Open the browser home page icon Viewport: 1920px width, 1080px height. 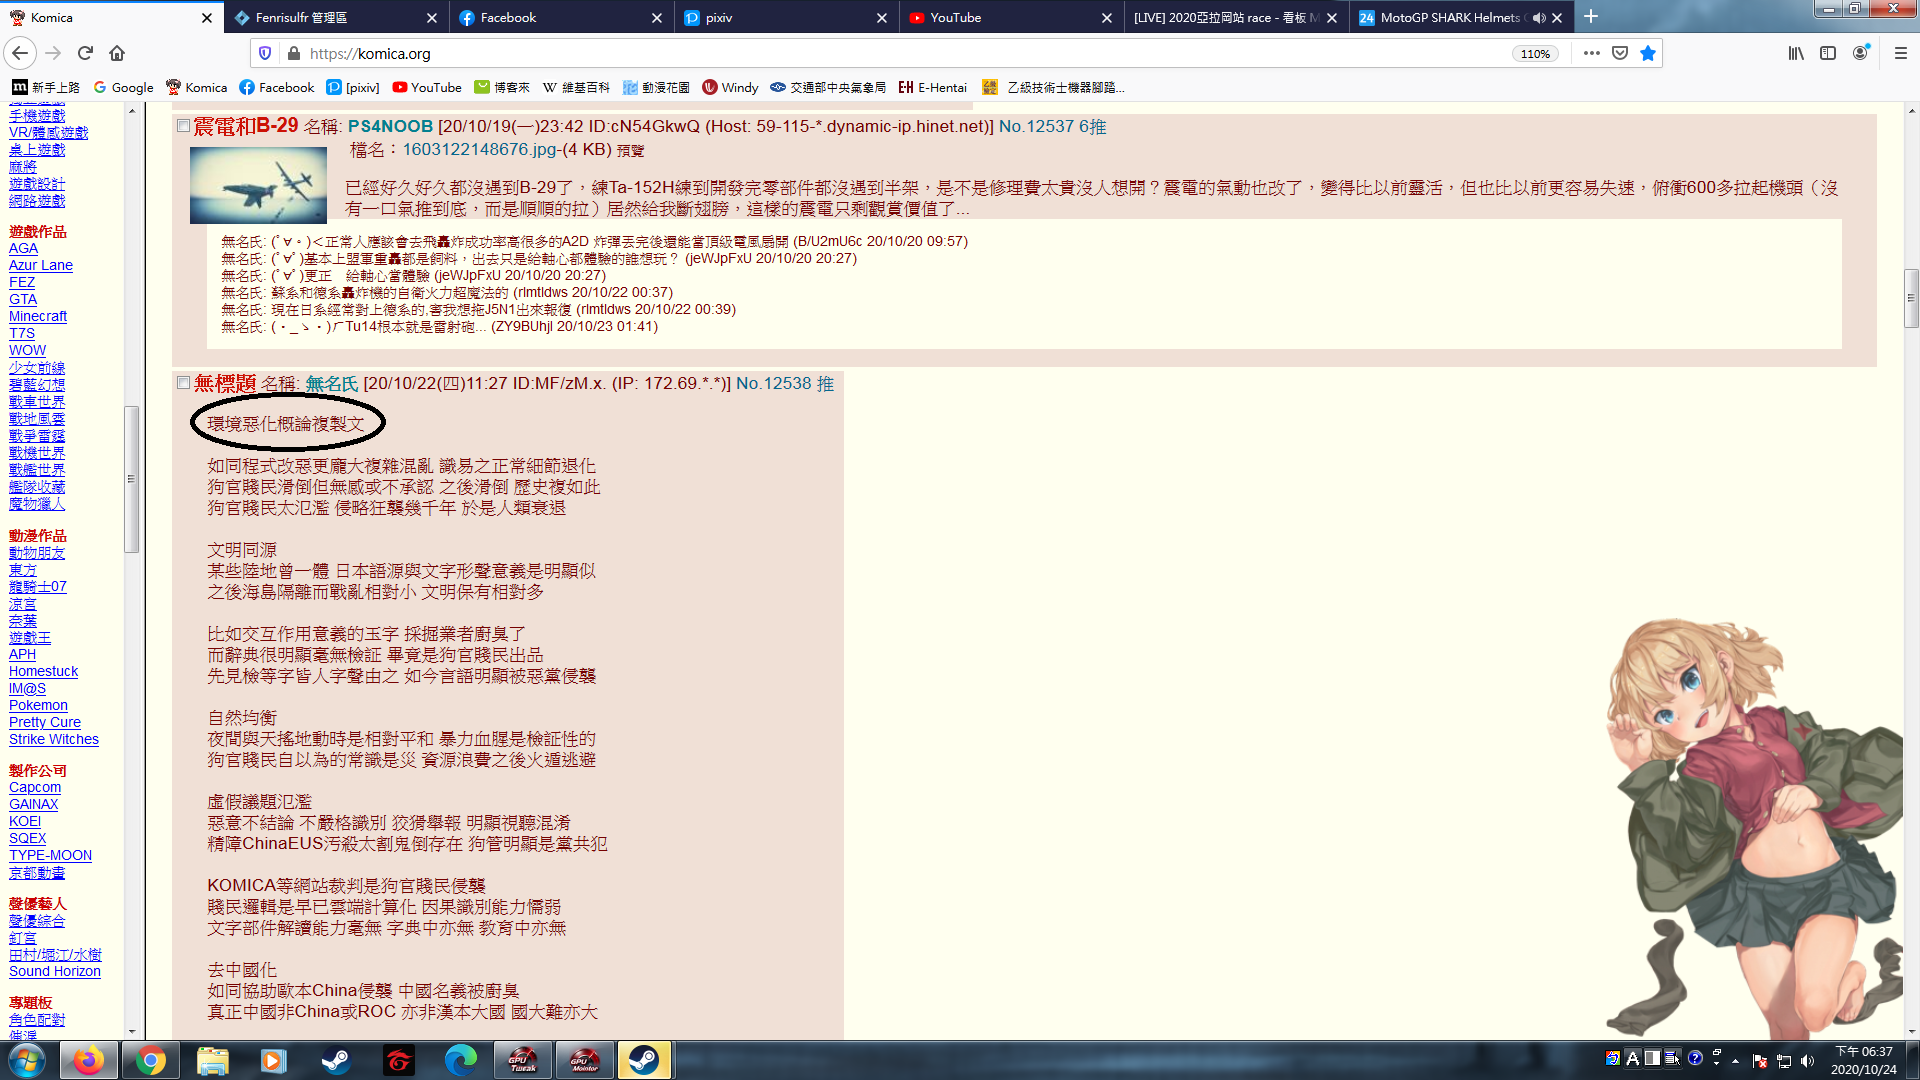117,53
